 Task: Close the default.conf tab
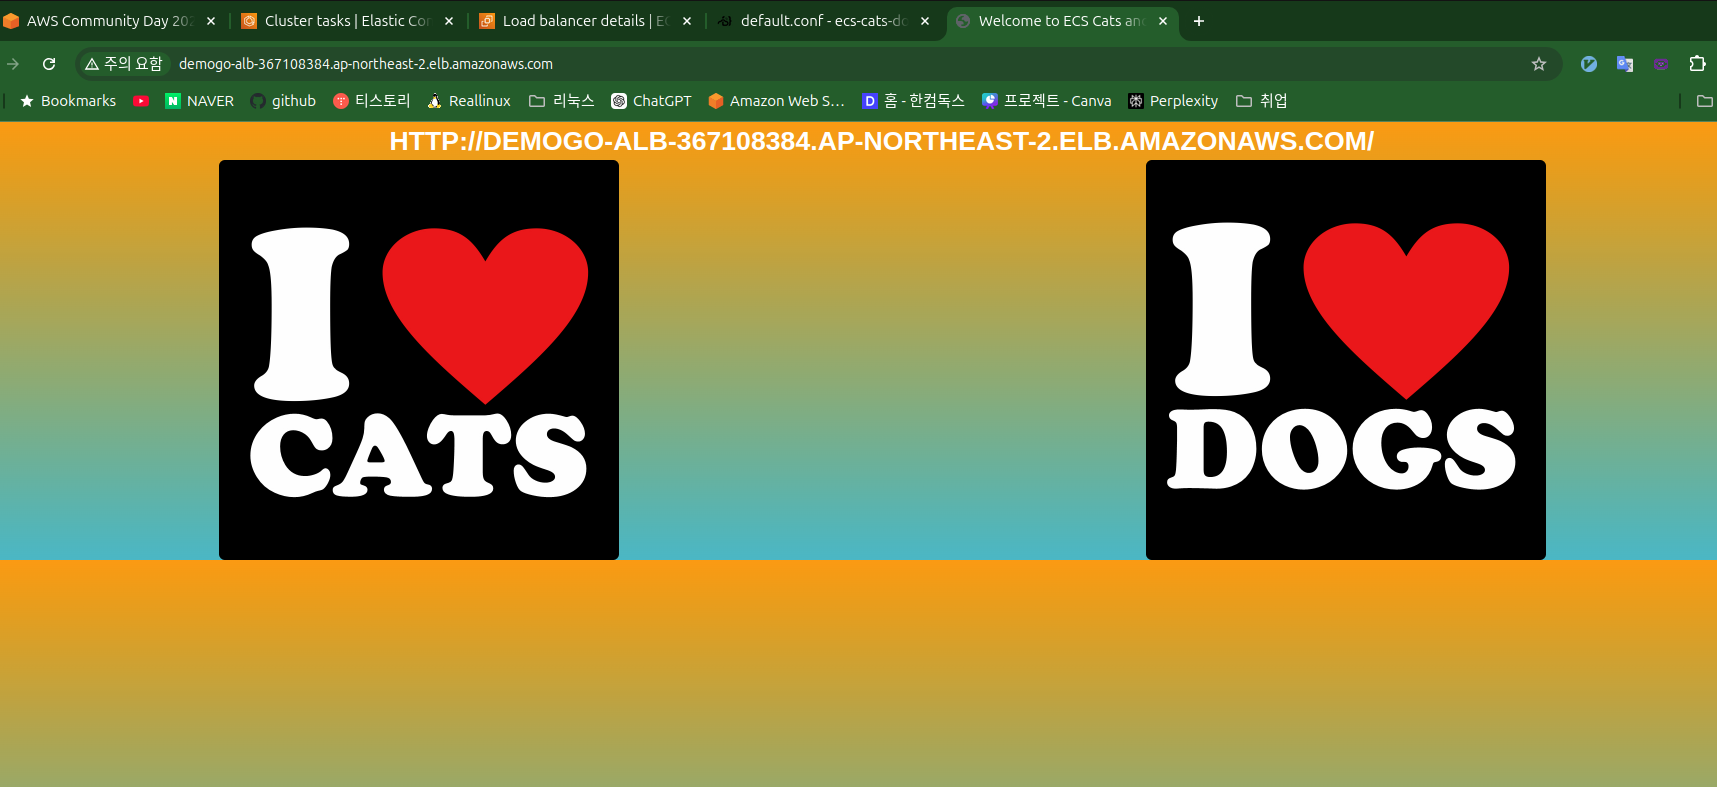tap(925, 21)
